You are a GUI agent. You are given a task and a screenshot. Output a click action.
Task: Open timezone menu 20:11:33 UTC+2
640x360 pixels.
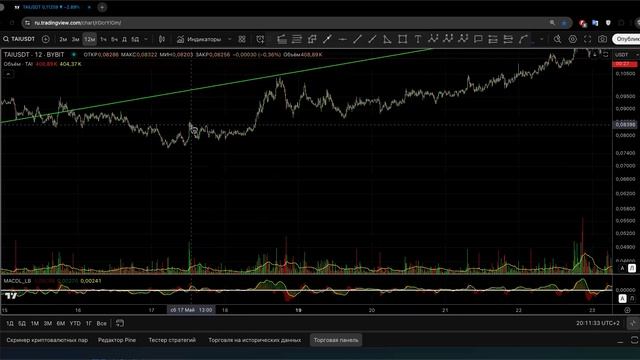coord(598,323)
